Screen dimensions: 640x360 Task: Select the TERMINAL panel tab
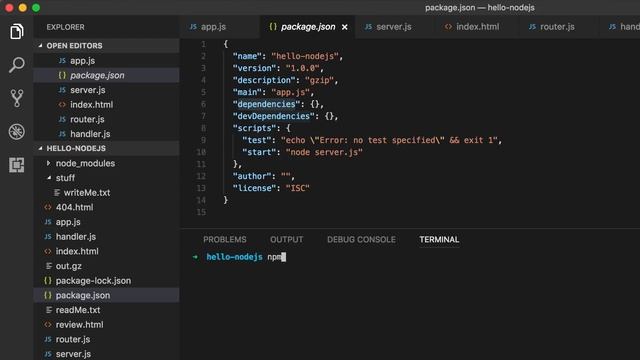point(439,240)
